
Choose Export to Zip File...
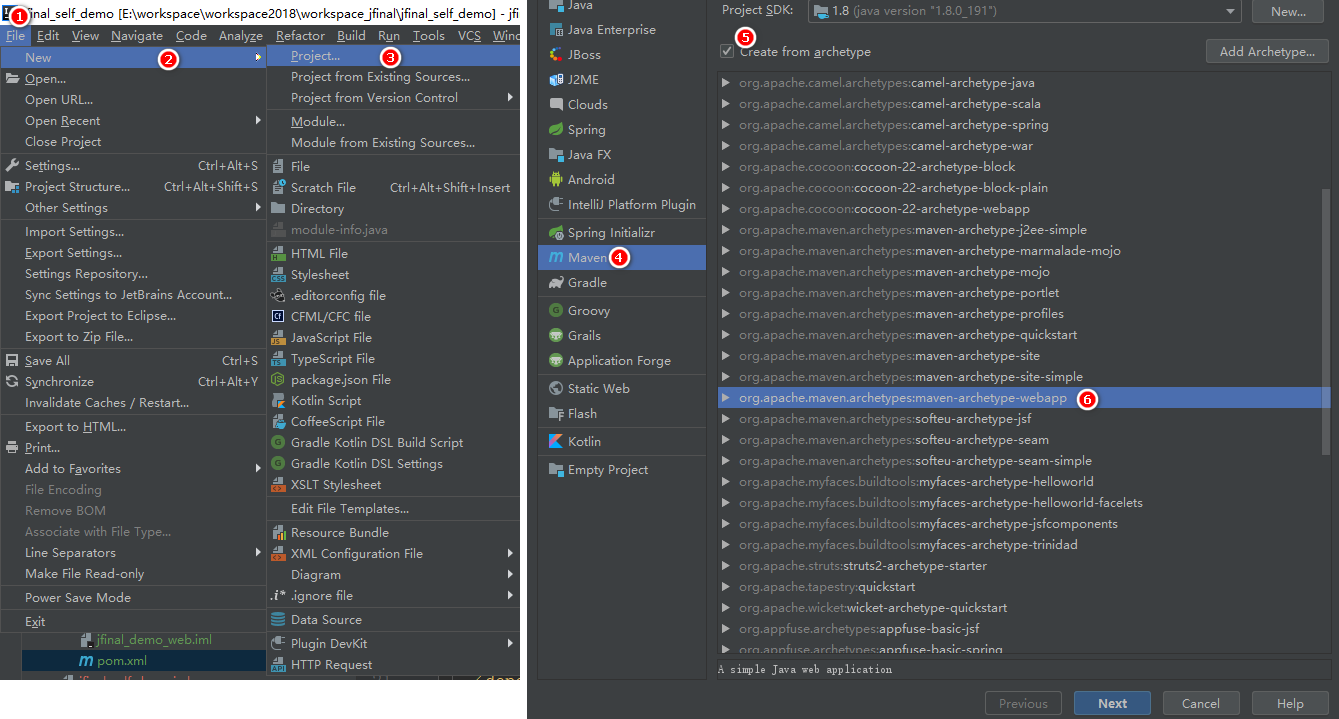(133, 336)
